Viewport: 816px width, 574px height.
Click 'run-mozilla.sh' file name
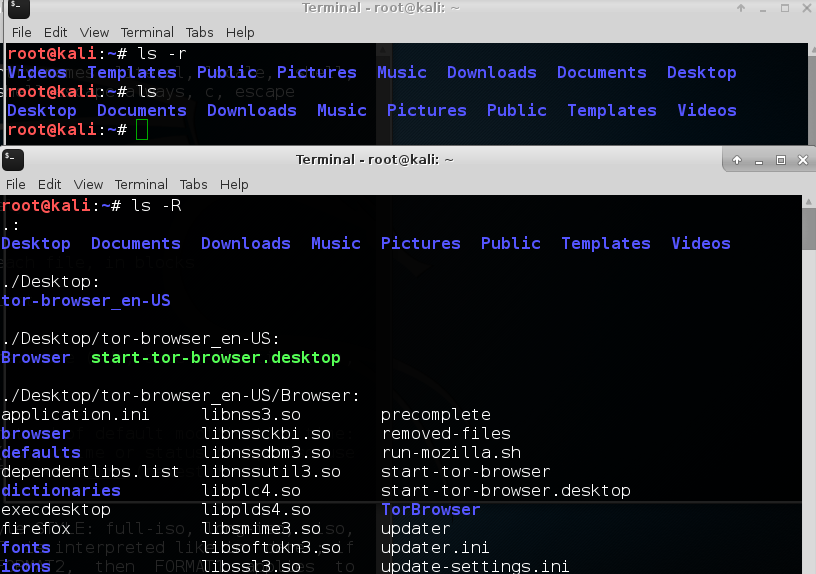(x=451, y=452)
